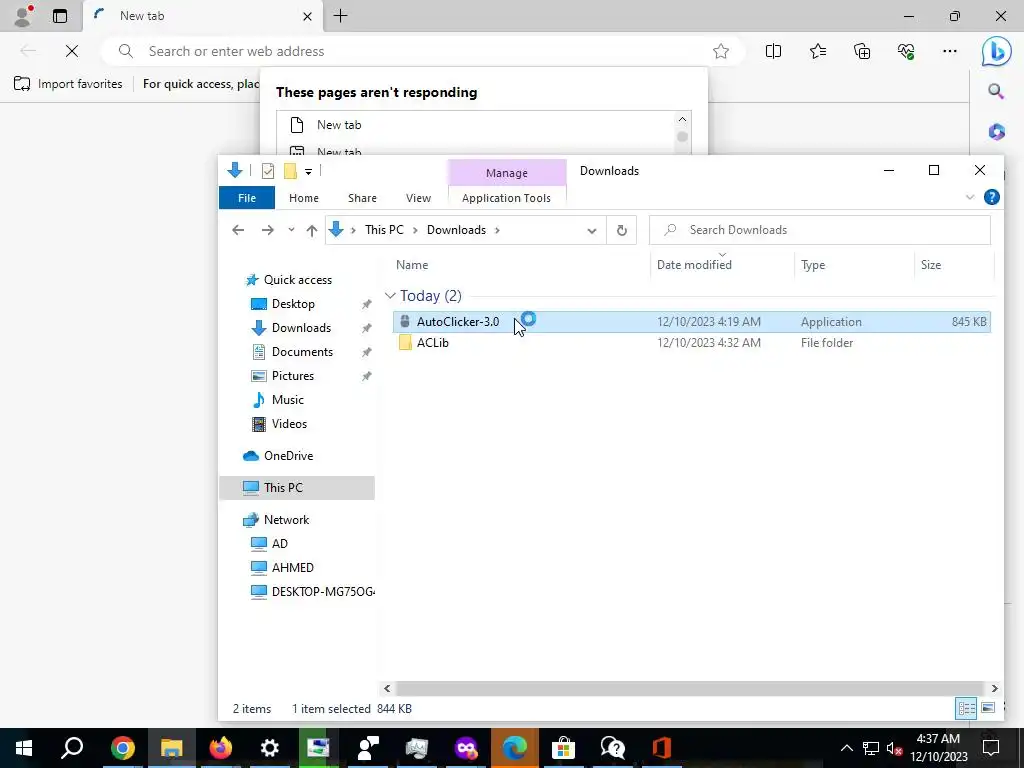Screen dimensions: 1024x768
Task: Open the File menu in Explorer
Action: coord(247,198)
